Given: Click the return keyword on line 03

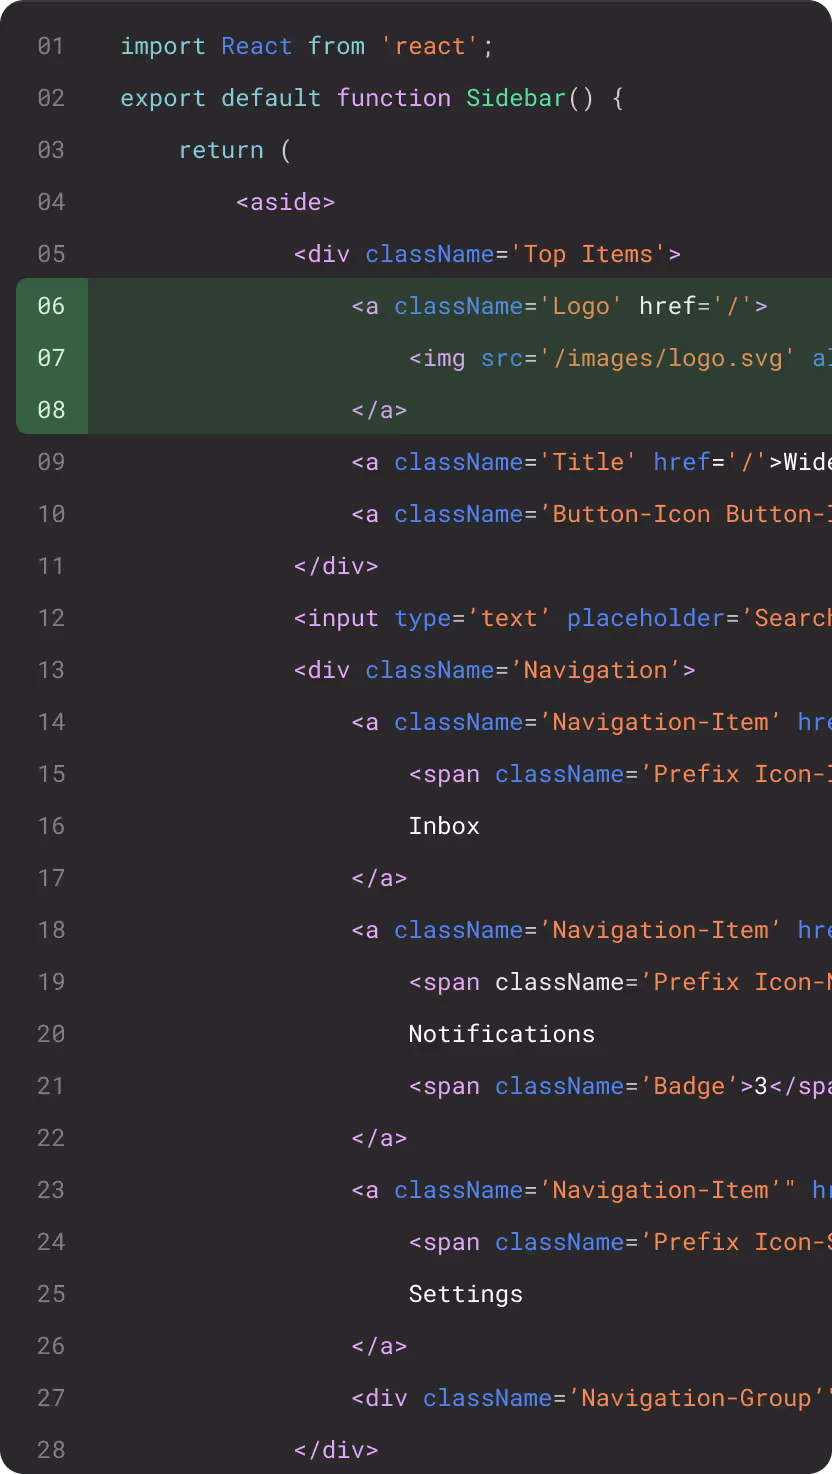Looking at the screenshot, I should click(x=221, y=150).
